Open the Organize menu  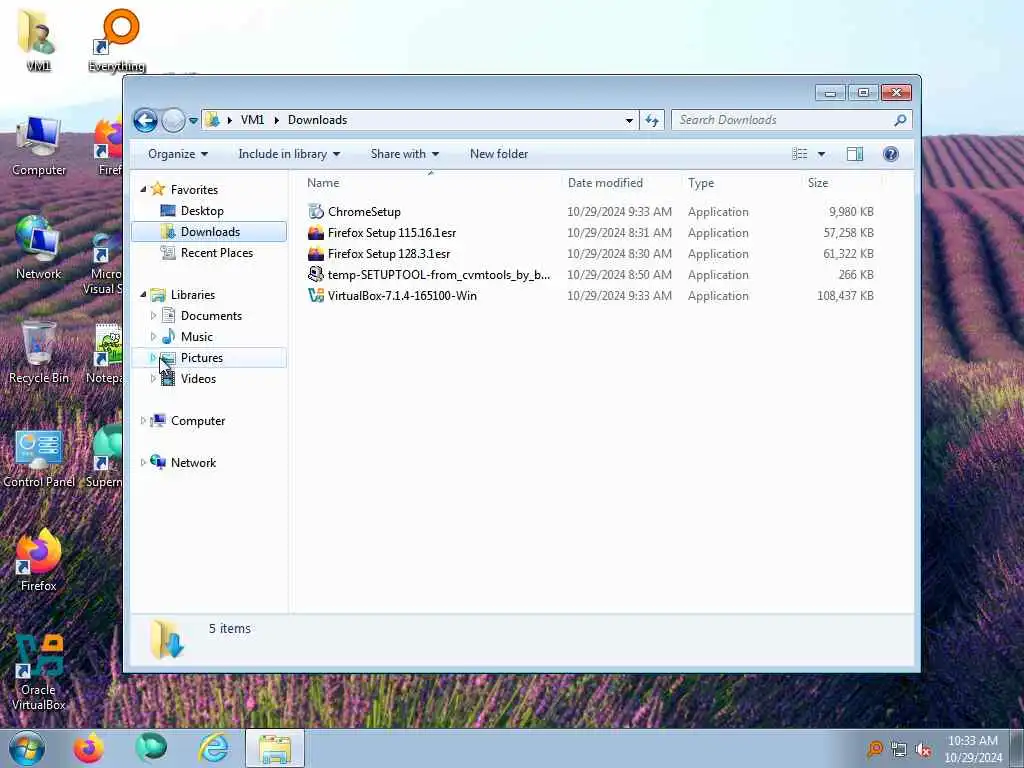tap(178, 154)
